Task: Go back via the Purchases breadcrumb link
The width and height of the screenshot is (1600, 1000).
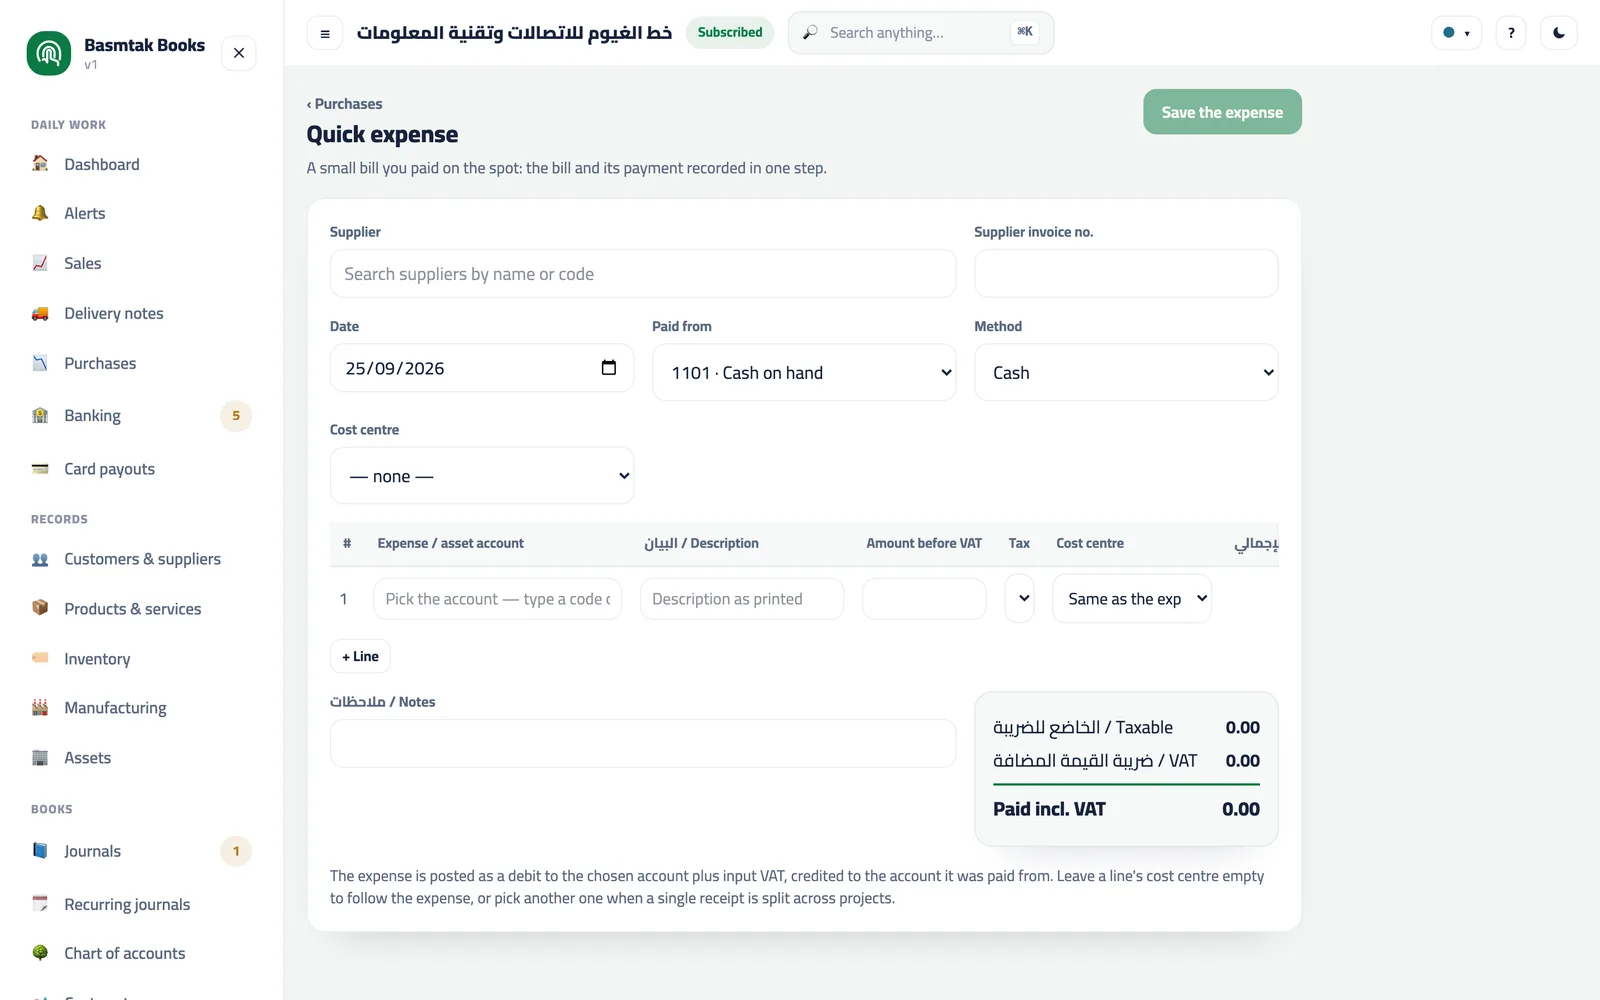Action: click(345, 104)
